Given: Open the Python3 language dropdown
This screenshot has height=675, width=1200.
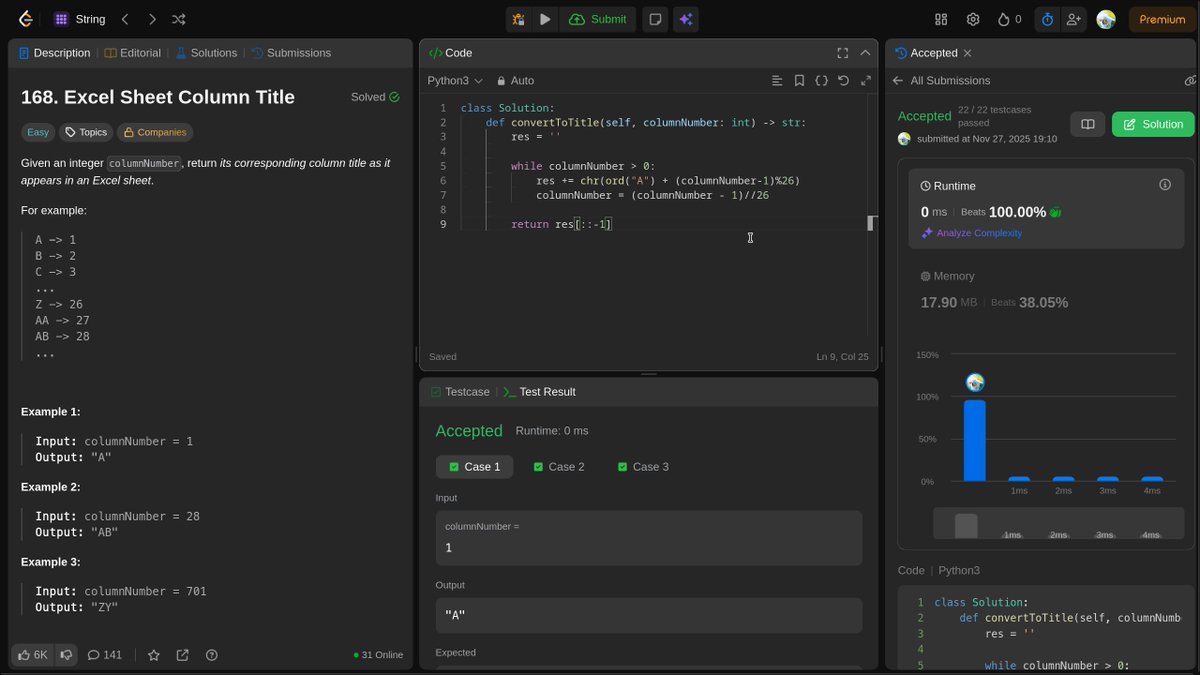Looking at the screenshot, I should coord(455,80).
